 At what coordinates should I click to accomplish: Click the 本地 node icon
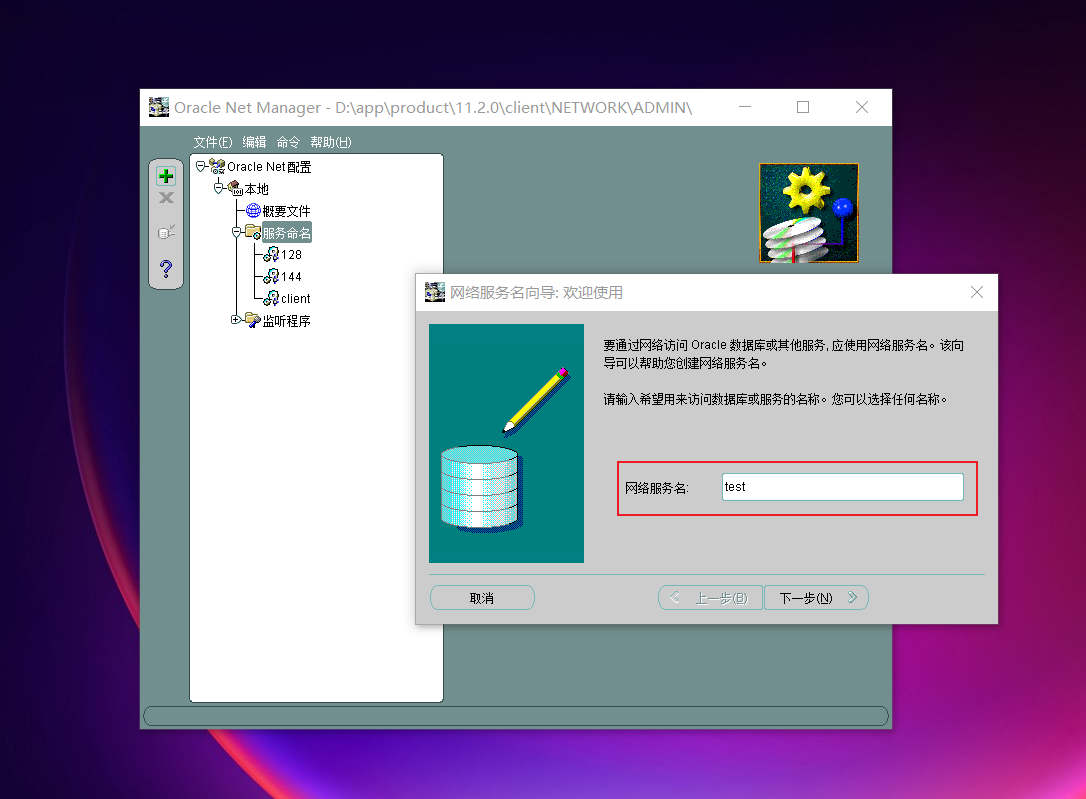(x=235, y=189)
